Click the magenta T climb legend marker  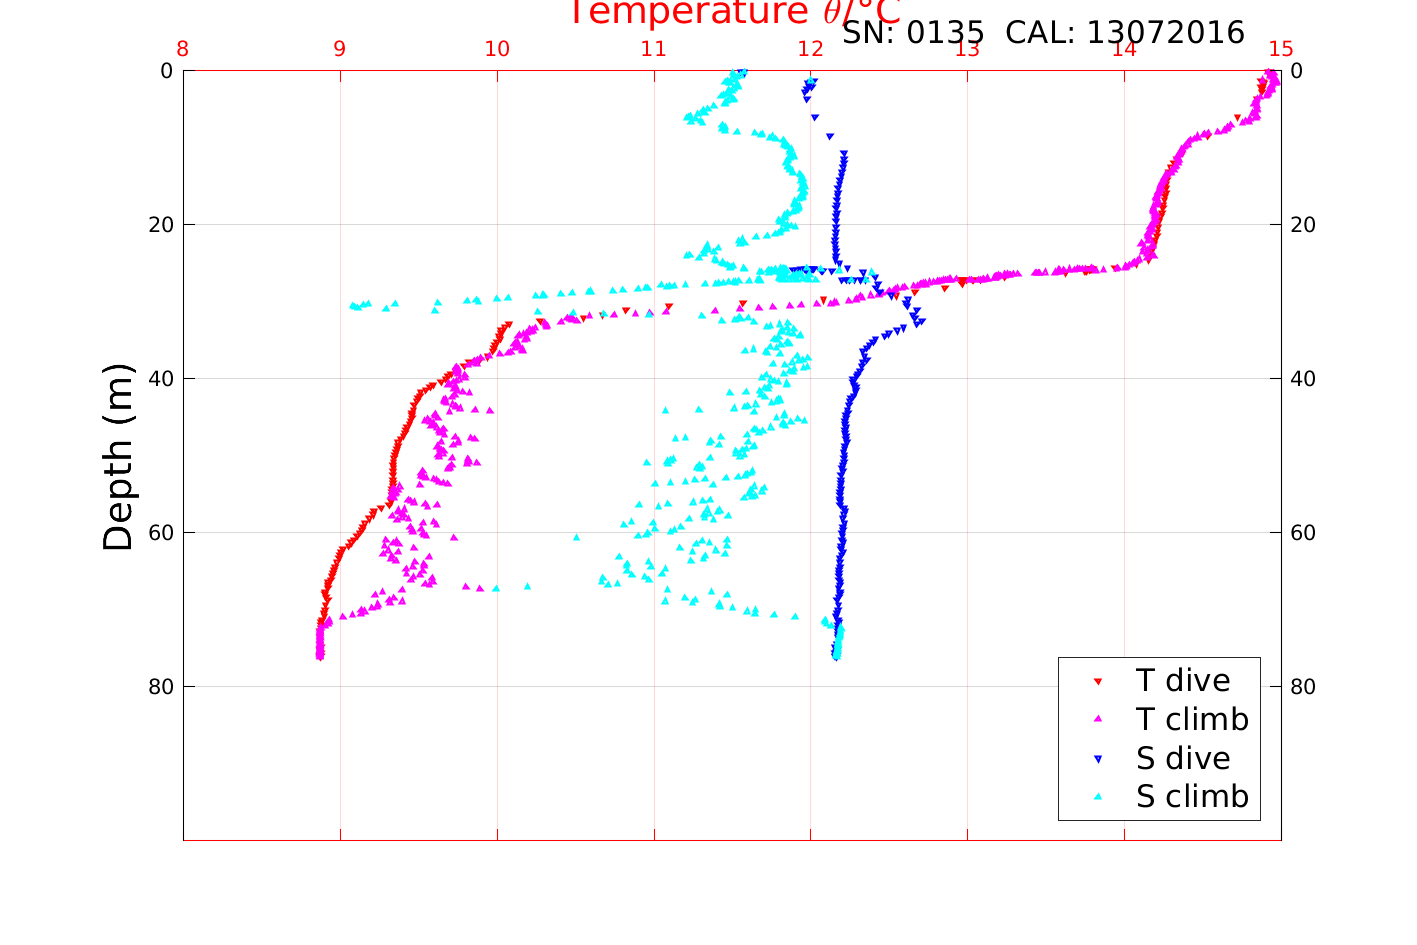pos(1097,719)
